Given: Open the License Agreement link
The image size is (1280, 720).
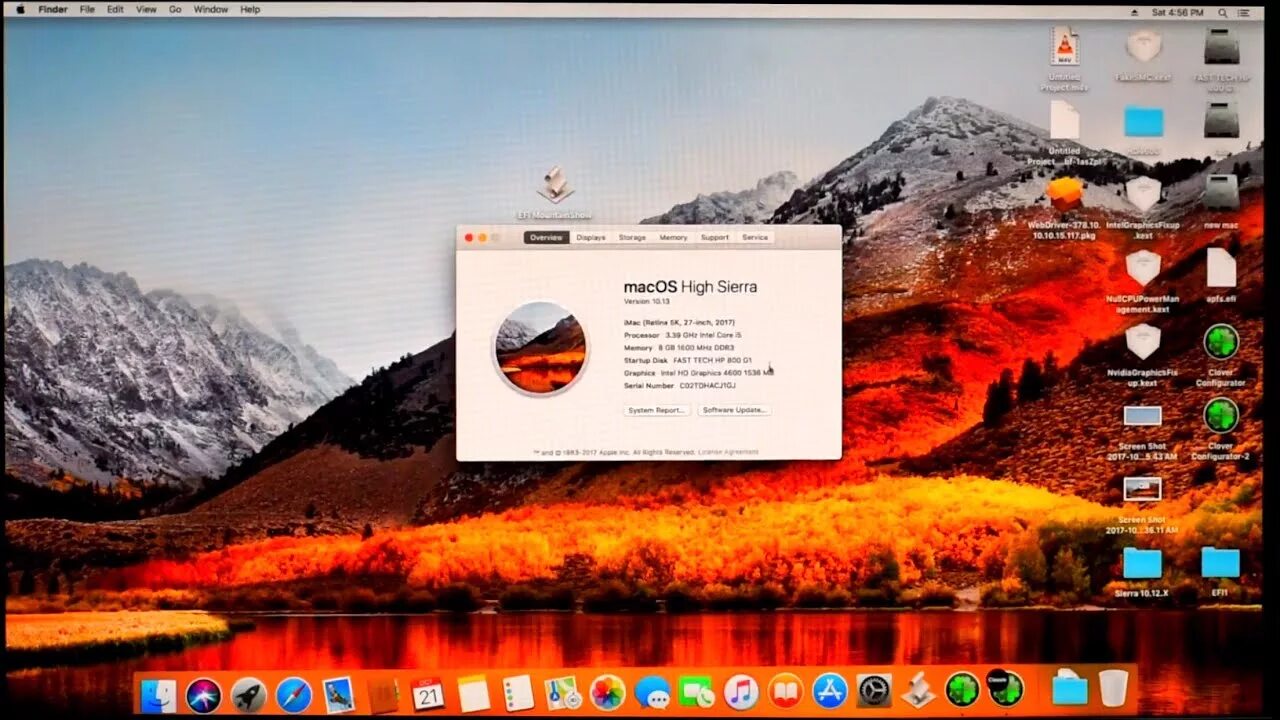Looking at the screenshot, I should (728, 452).
